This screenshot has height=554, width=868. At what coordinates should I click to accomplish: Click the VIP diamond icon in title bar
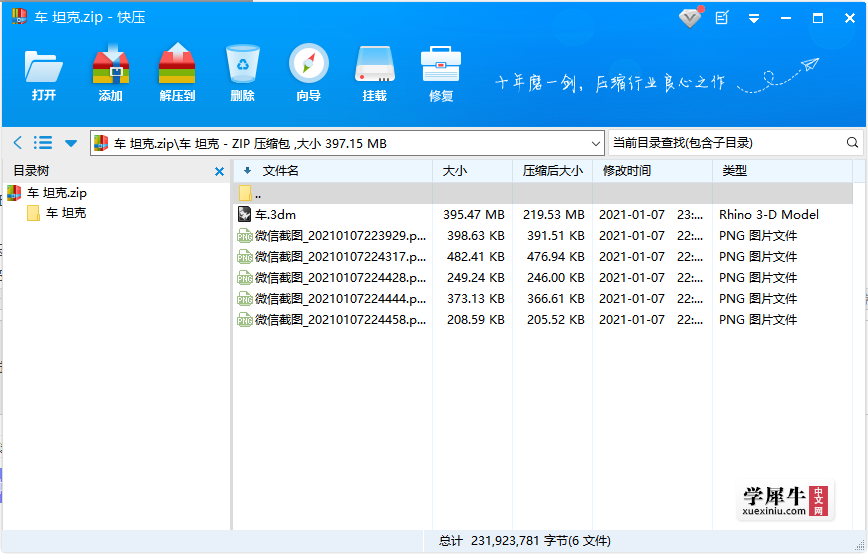[x=690, y=18]
